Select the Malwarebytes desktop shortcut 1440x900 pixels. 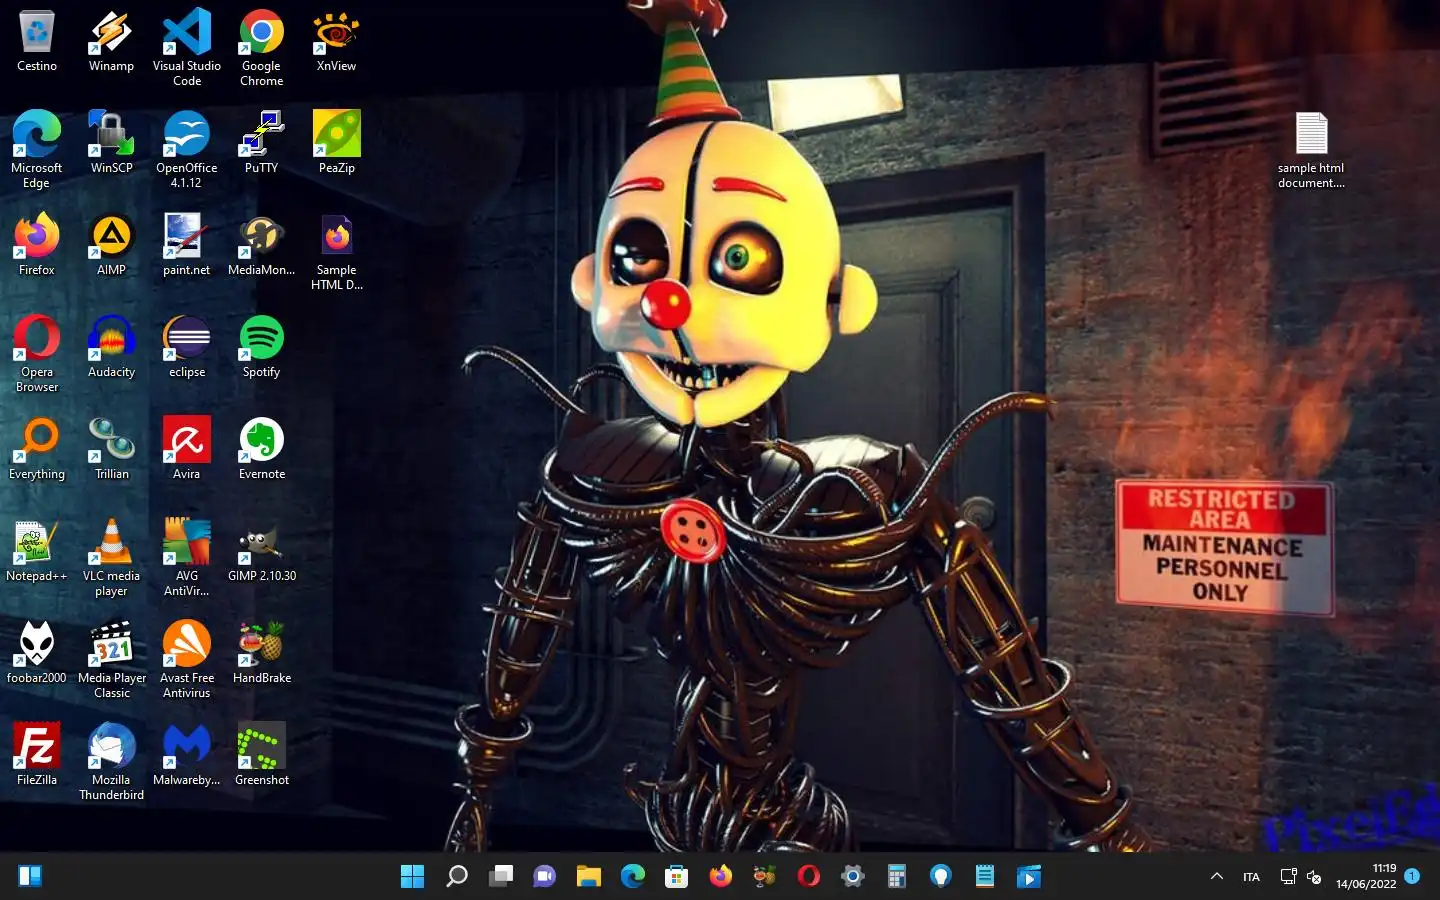pos(187,756)
